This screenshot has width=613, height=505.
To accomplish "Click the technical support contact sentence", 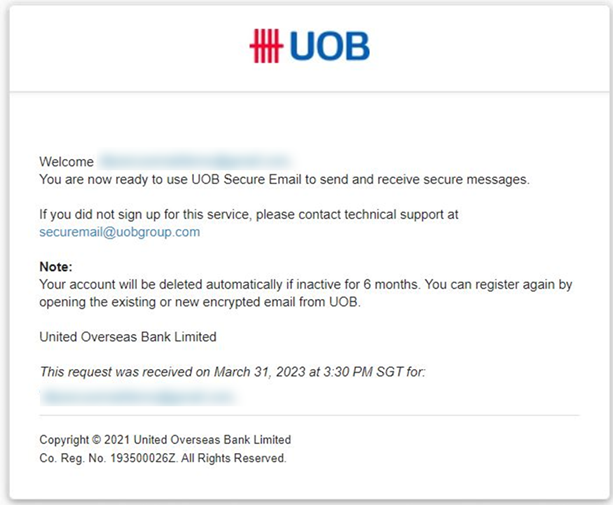I will tap(249, 215).
